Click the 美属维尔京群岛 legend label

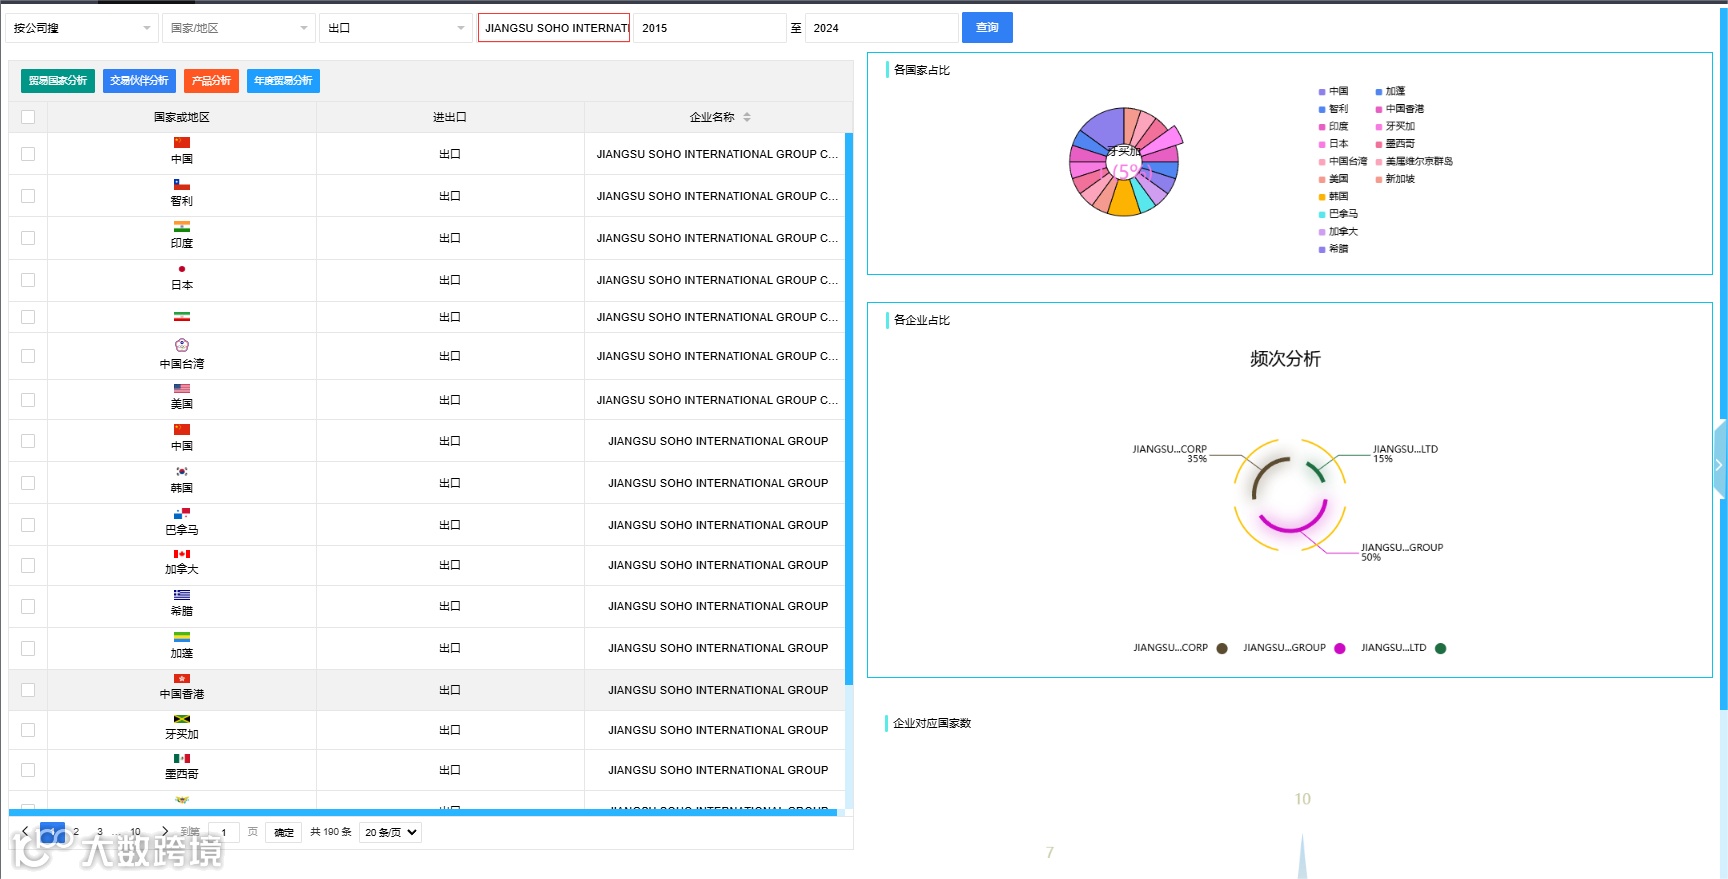tap(1419, 162)
